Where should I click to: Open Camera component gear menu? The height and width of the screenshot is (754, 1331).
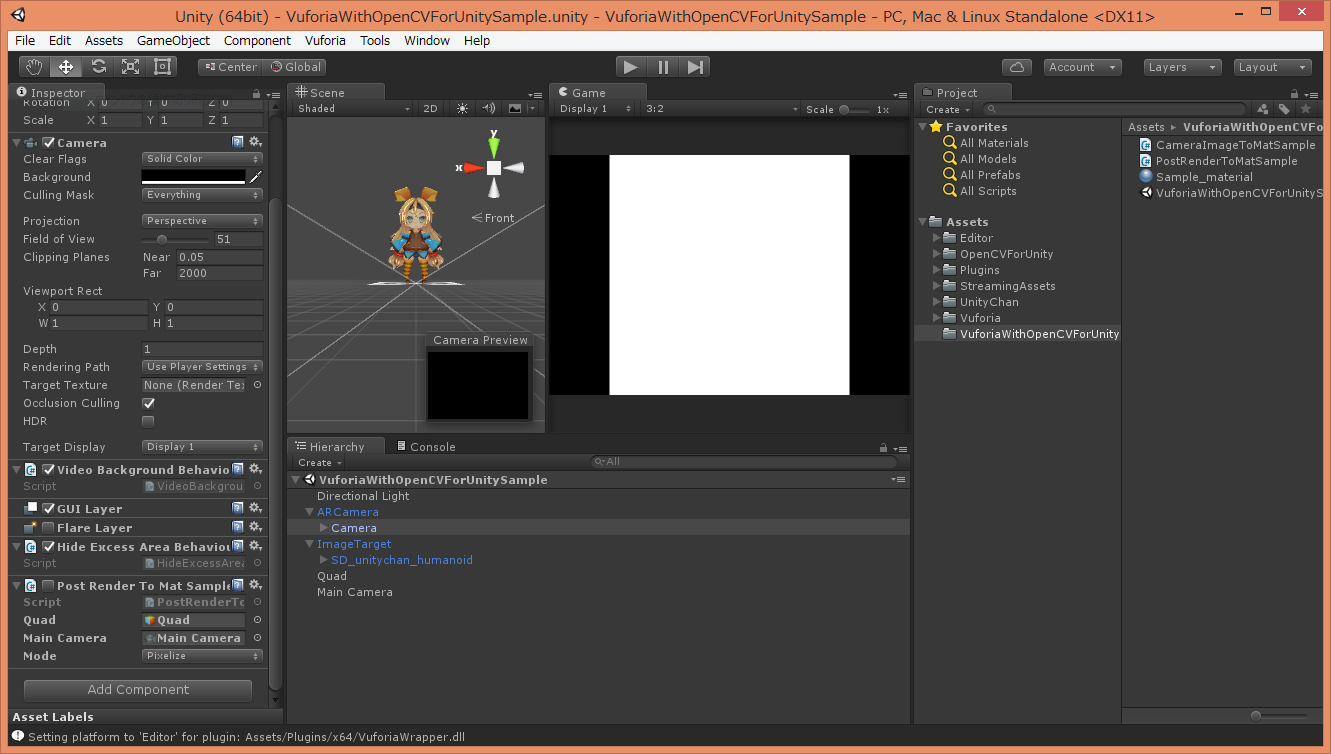[256, 143]
